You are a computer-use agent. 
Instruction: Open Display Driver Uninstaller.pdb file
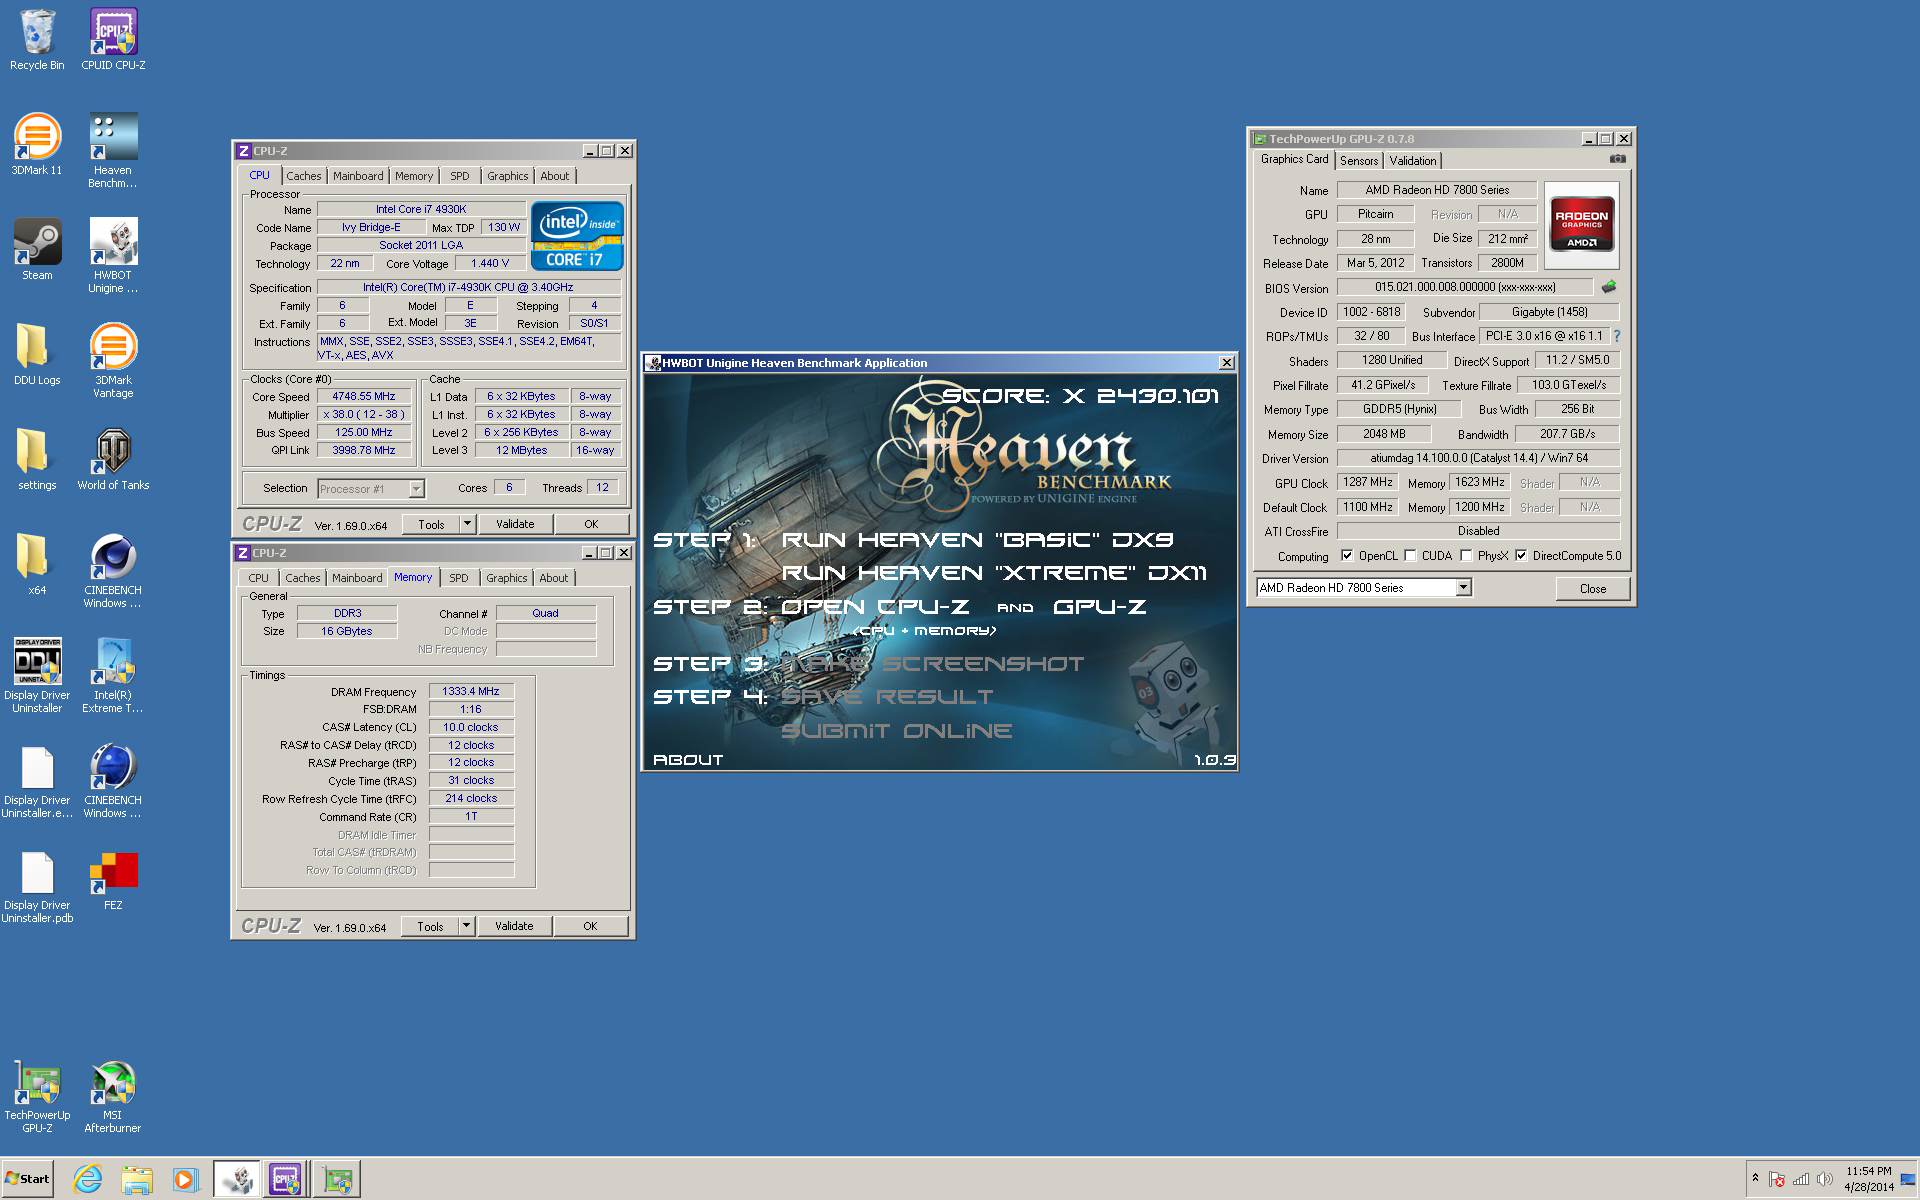point(37,887)
